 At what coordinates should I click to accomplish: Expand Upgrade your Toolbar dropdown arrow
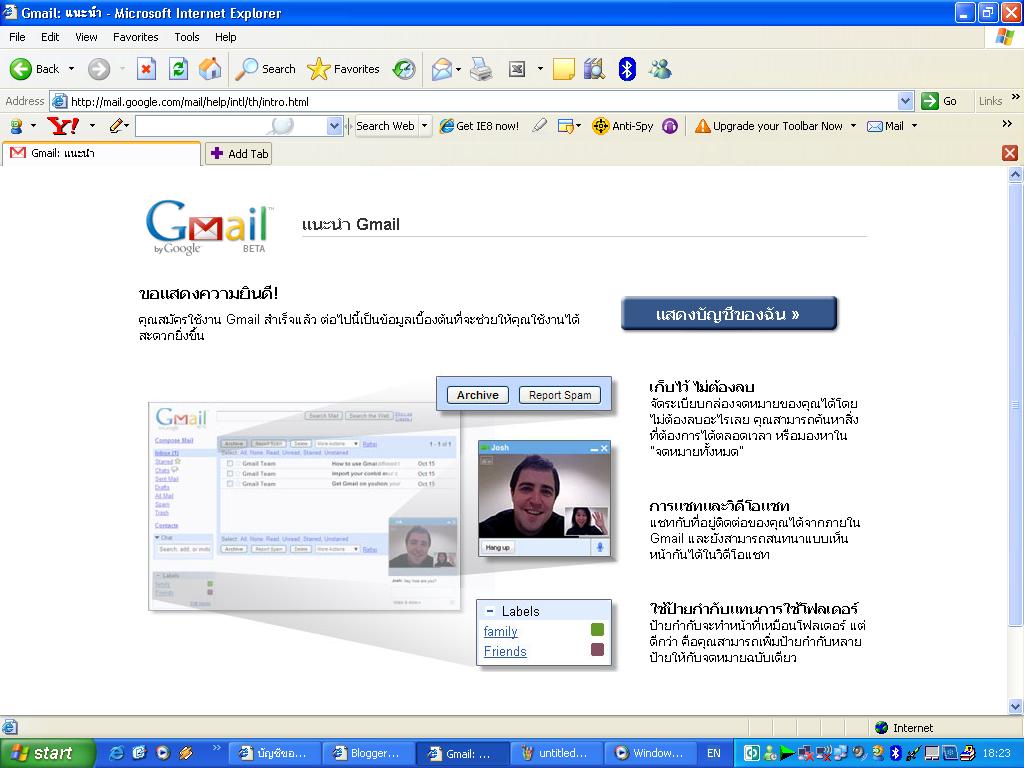(853, 126)
